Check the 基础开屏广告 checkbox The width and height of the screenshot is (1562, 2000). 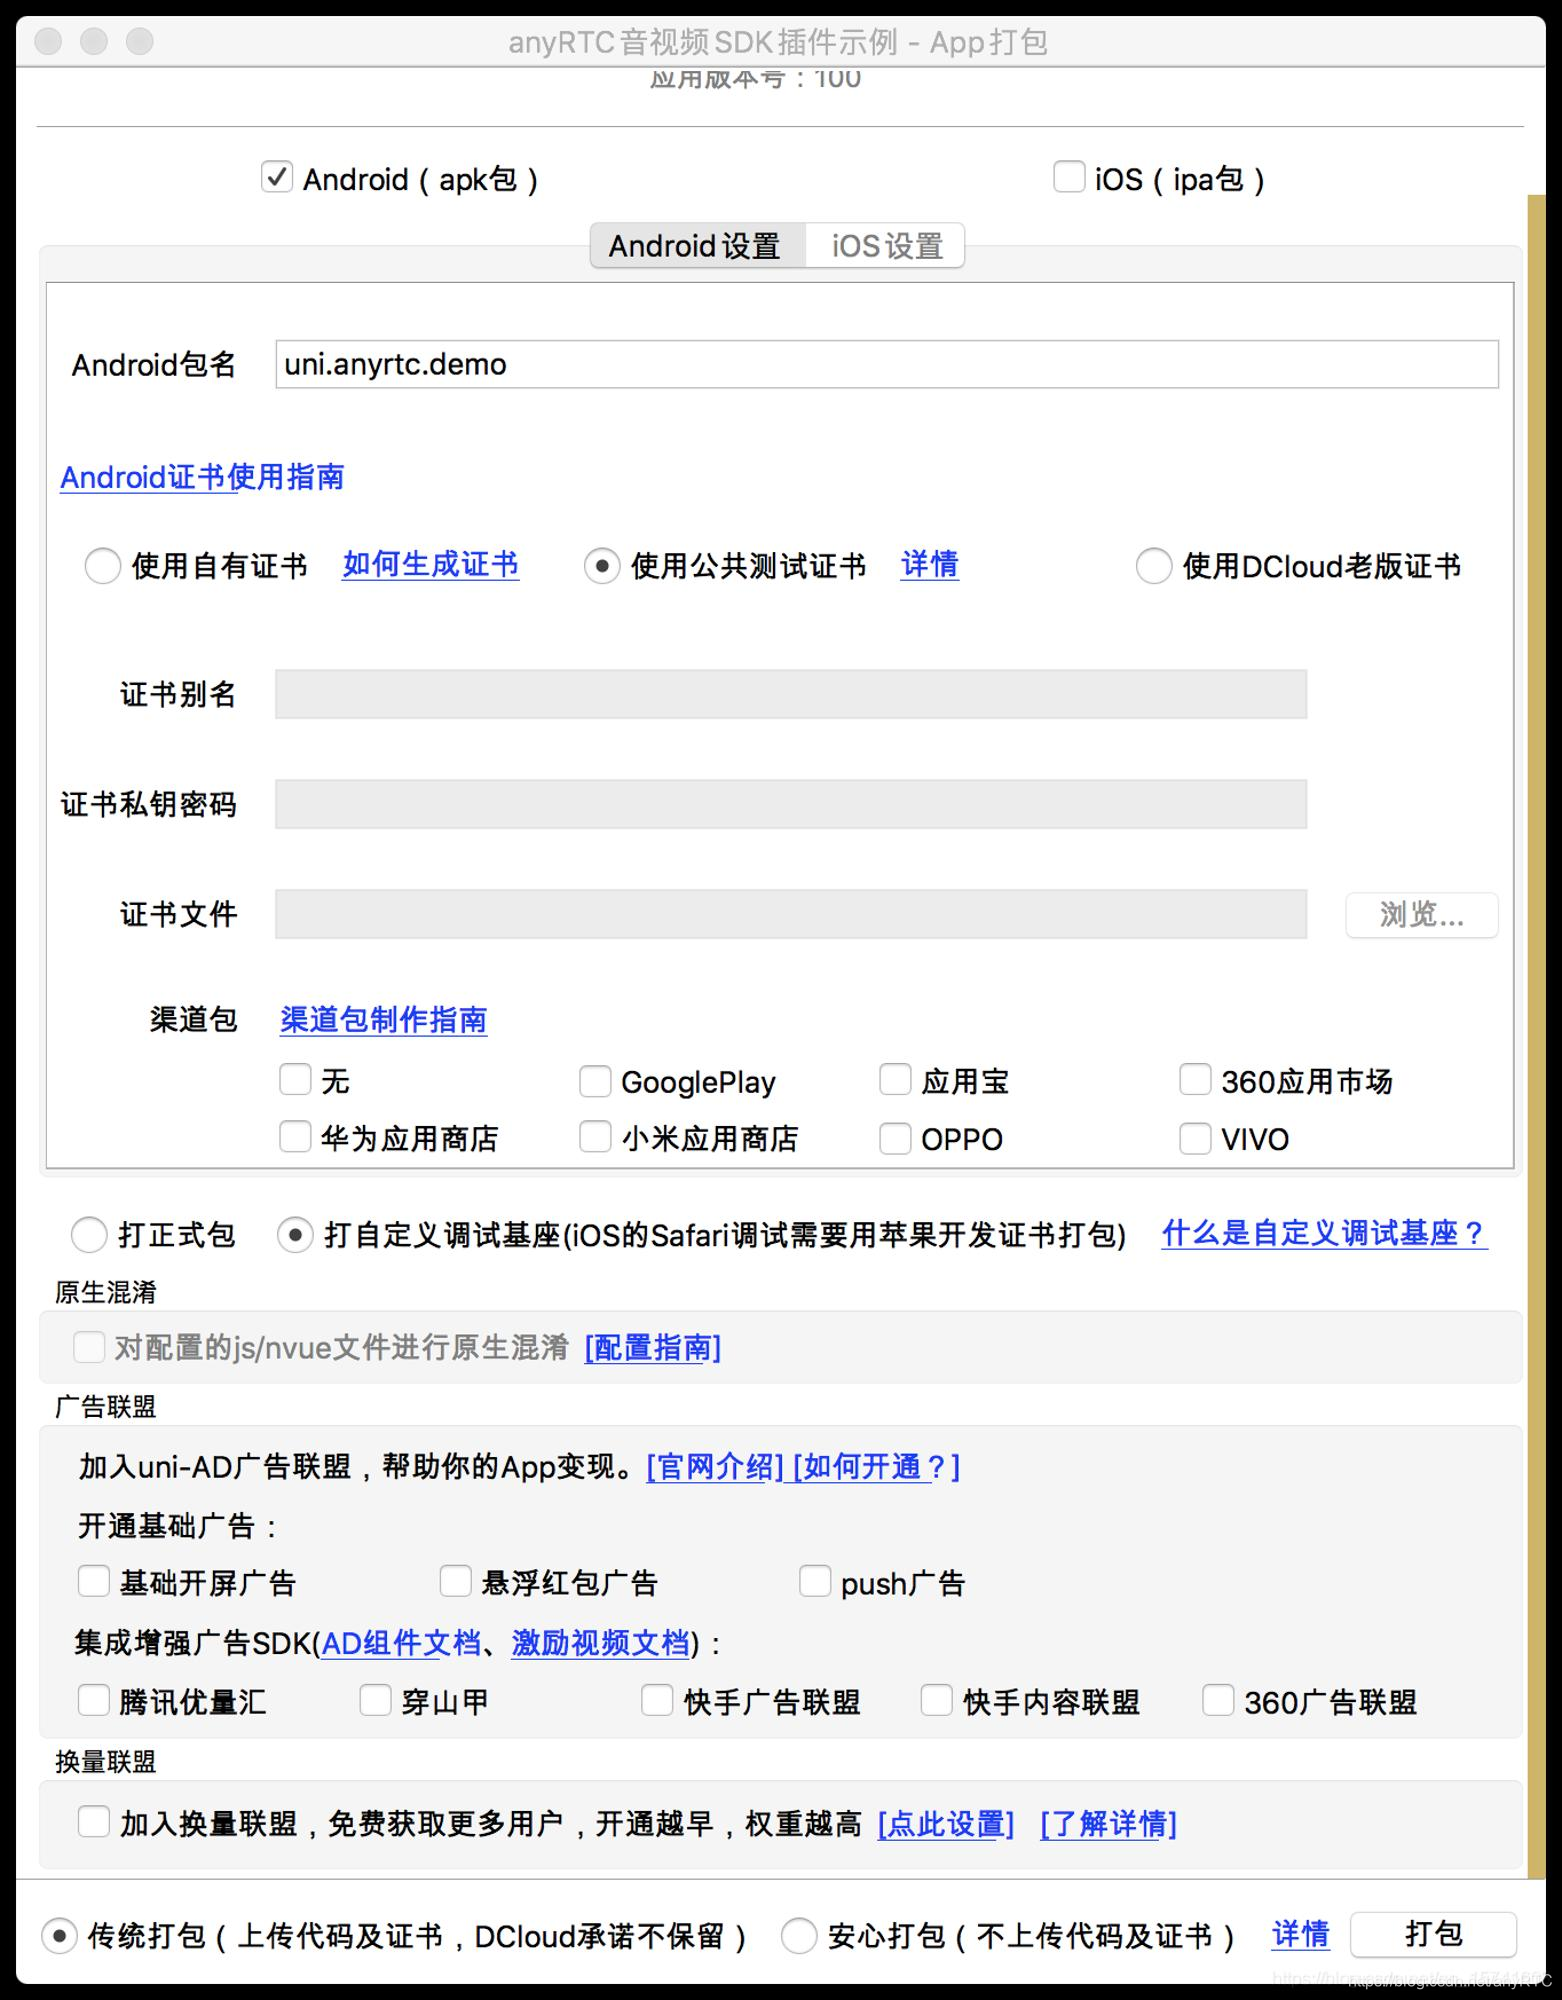pyautogui.click(x=94, y=1581)
